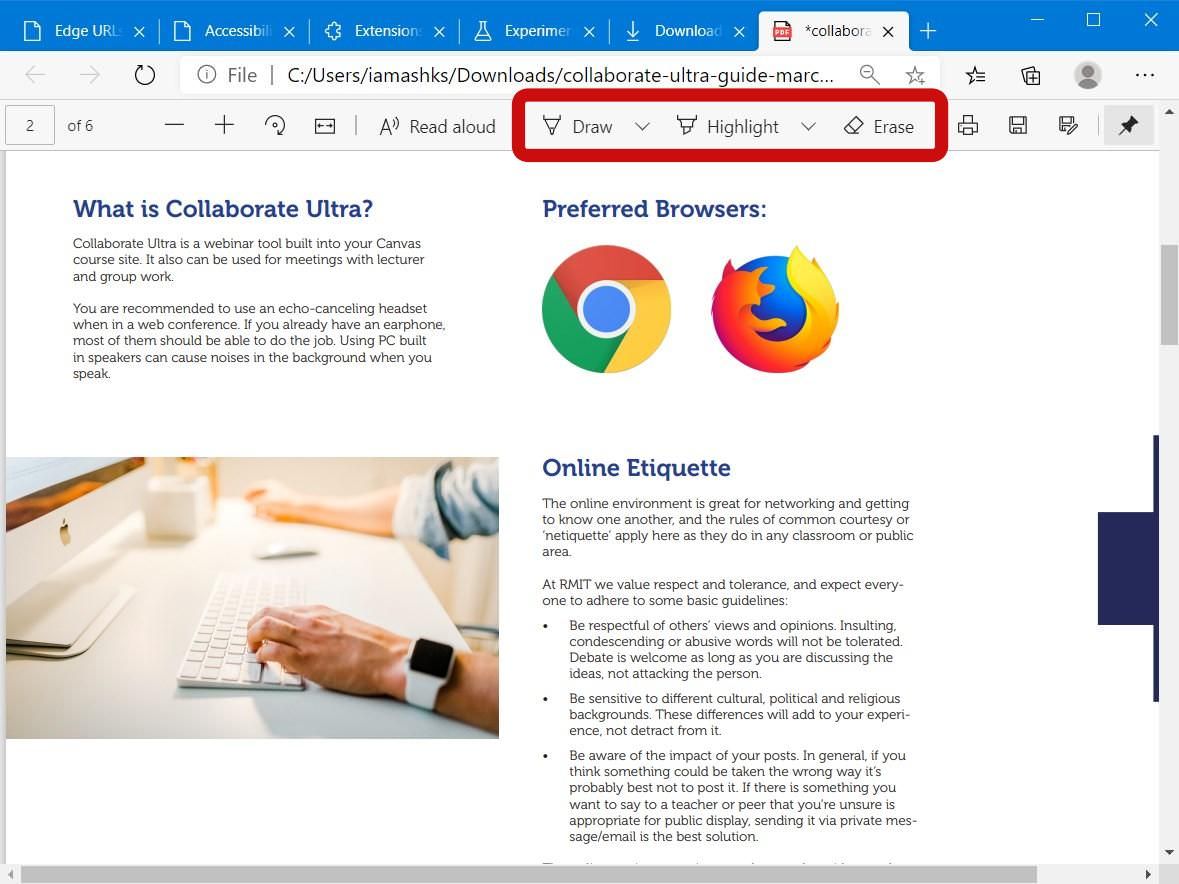
Task: Click the keyboard and iMac photo
Action: click(253, 598)
